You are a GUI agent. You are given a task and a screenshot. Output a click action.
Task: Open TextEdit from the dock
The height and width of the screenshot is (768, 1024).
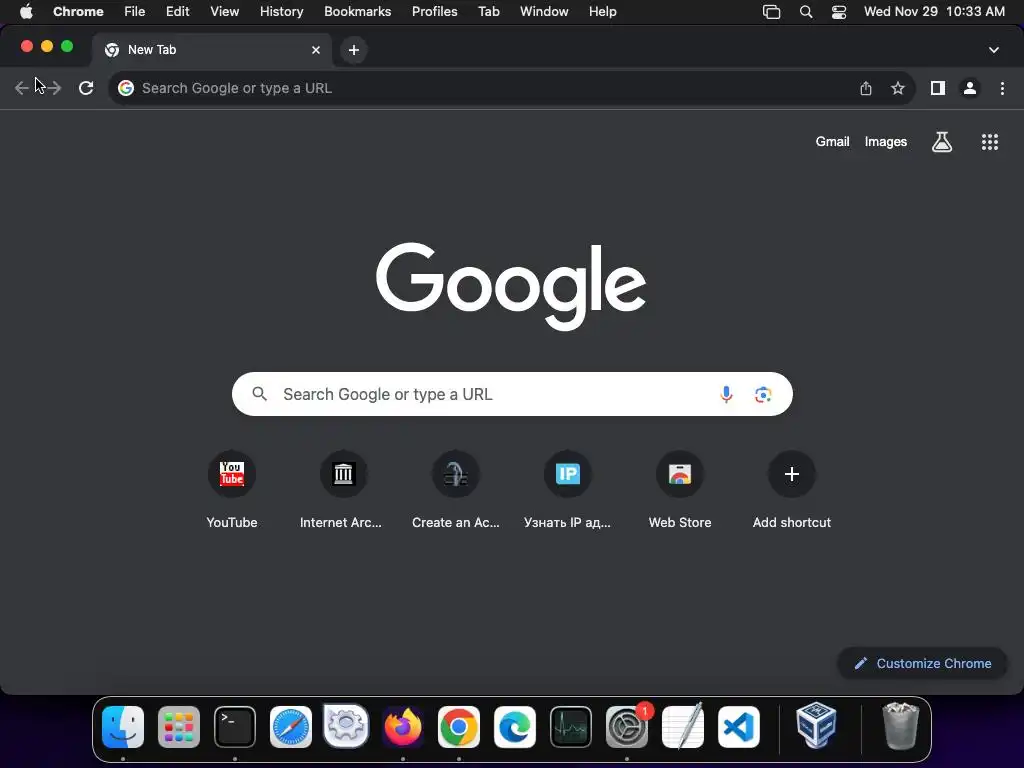[682, 727]
